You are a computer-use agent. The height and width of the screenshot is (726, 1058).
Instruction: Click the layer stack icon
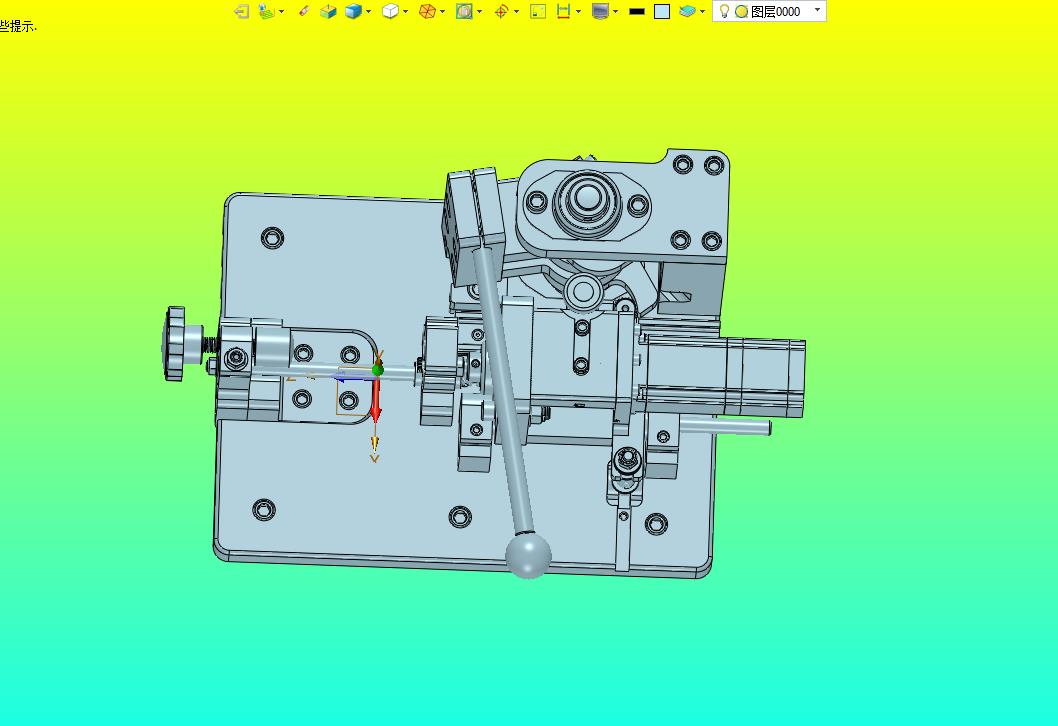pos(687,11)
